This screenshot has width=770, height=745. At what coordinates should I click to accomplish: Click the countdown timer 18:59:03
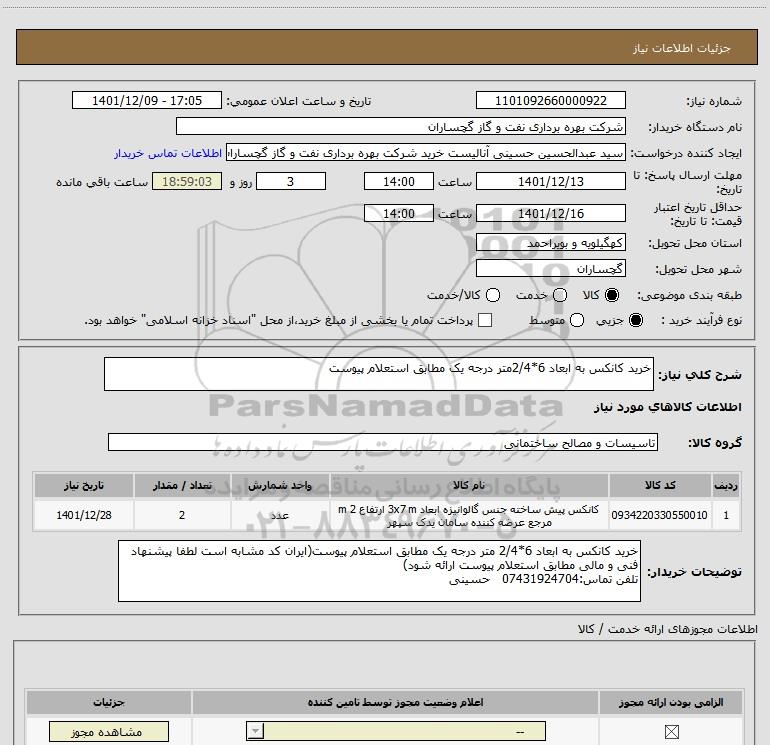pos(187,182)
